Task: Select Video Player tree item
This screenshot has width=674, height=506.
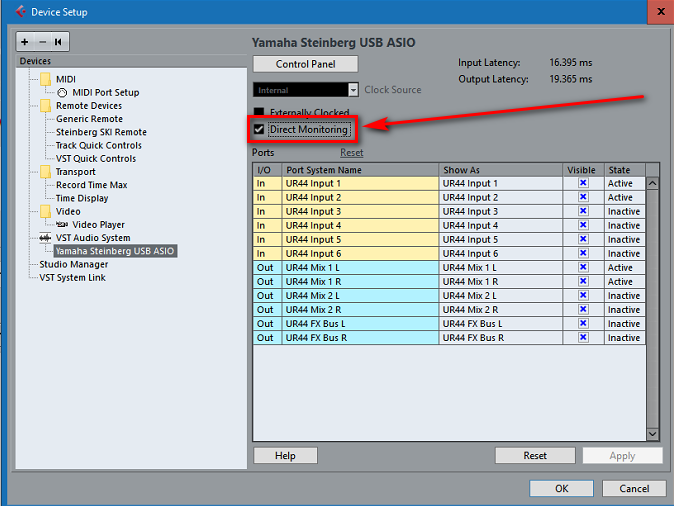Action: coord(98,224)
